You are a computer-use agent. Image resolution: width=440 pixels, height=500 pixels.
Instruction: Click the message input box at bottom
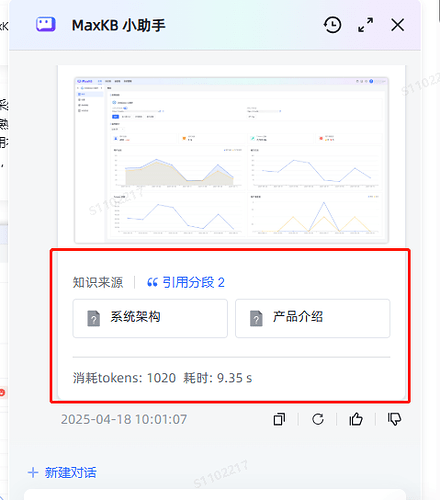(x=215, y=494)
